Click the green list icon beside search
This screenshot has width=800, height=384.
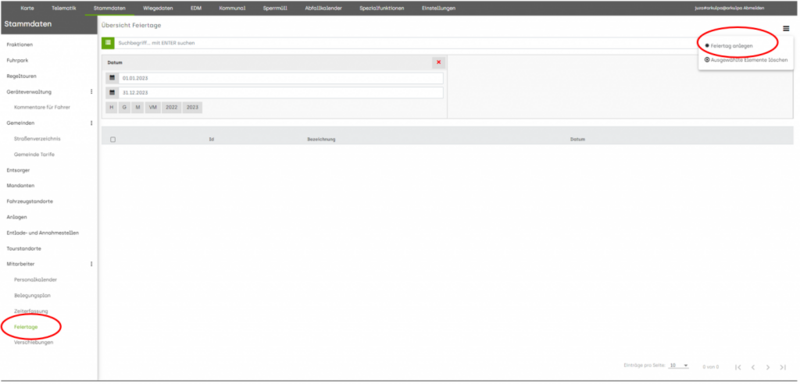(108, 43)
